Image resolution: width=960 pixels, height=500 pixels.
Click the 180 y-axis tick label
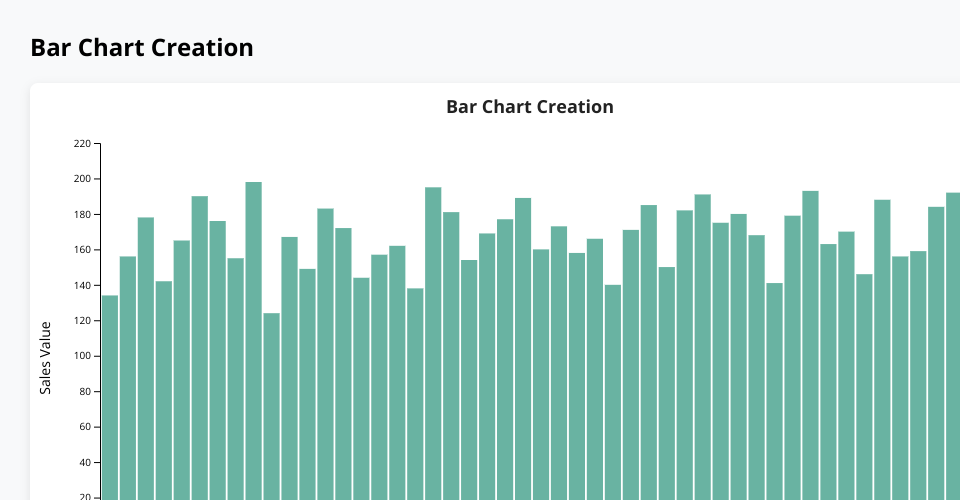click(x=82, y=215)
